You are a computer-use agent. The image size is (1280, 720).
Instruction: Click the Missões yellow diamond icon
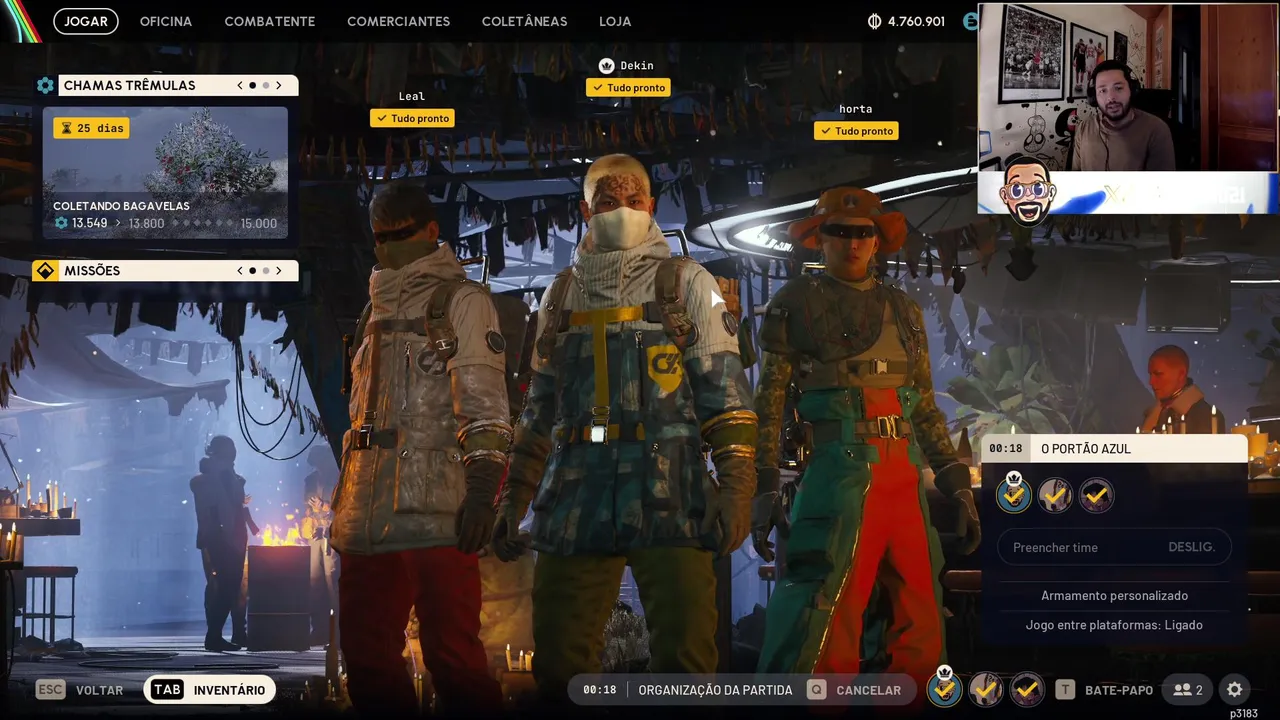45,271
